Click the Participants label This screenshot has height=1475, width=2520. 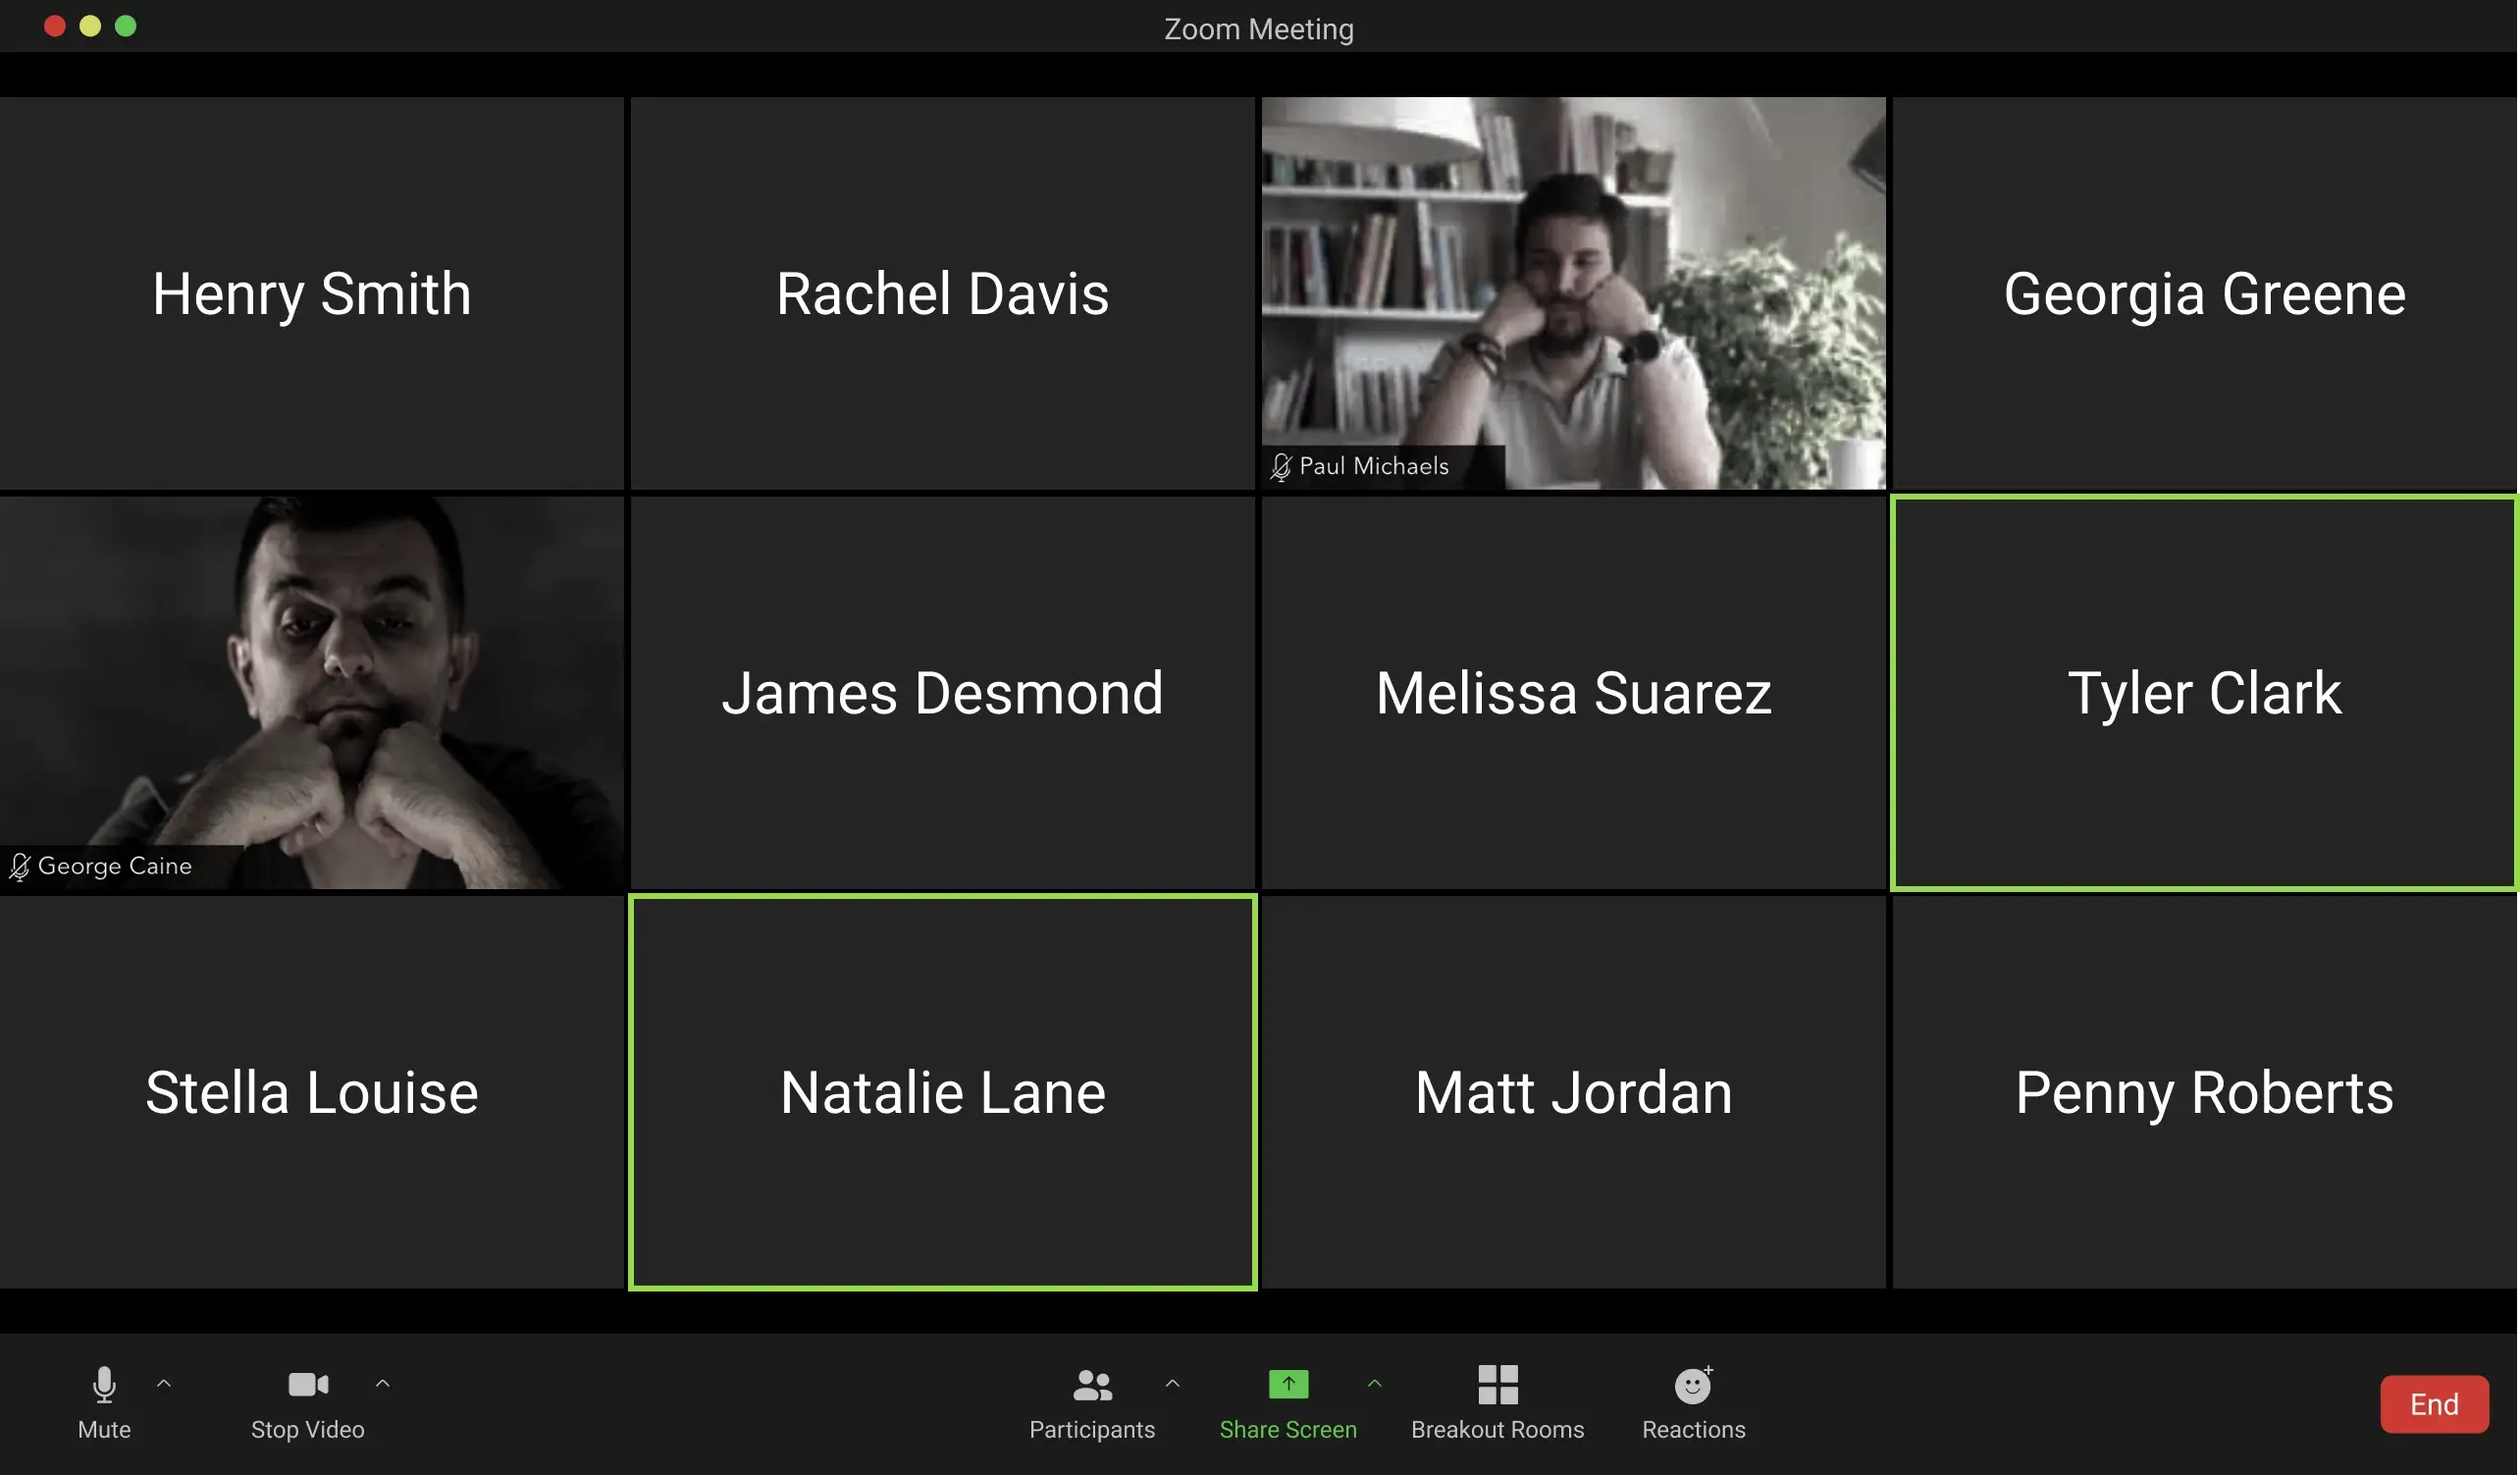coord(1092,1430)
